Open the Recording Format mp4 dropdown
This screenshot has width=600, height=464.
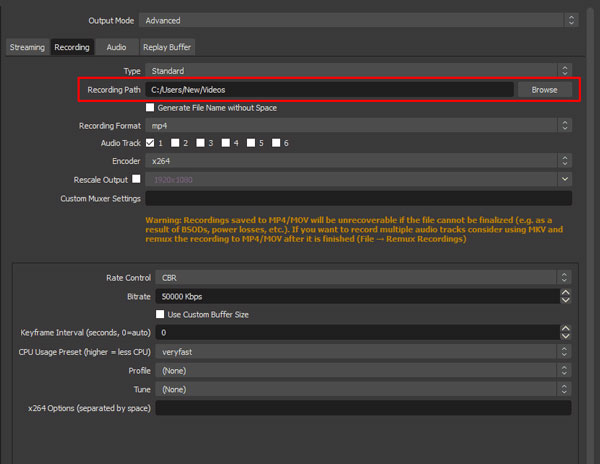[x=359, y=125]
